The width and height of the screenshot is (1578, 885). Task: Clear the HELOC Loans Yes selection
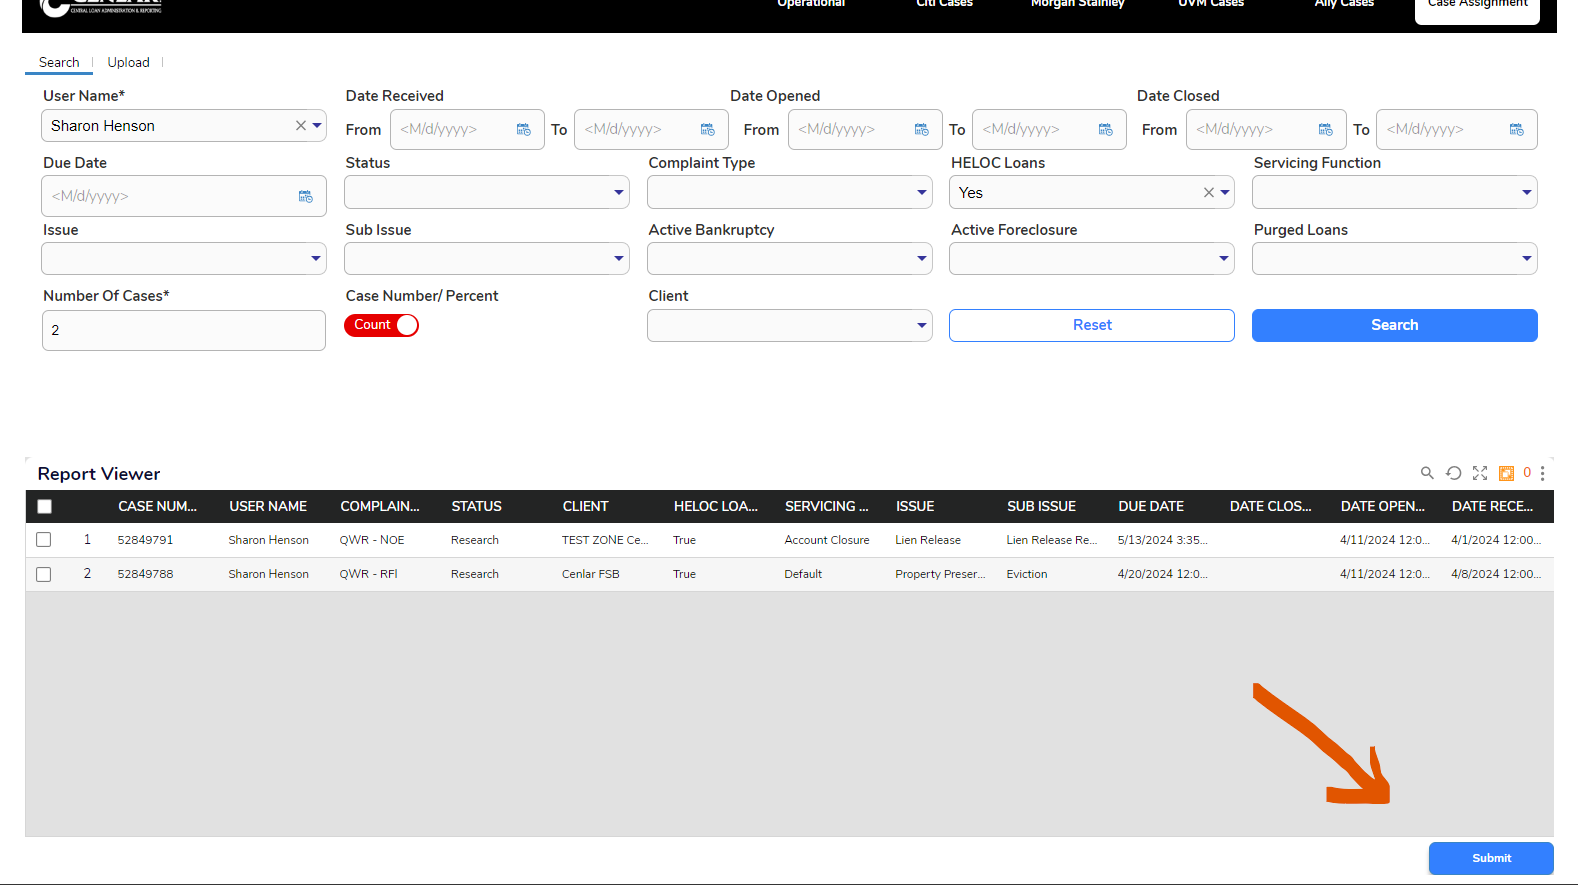click(x=1209, y=193)
